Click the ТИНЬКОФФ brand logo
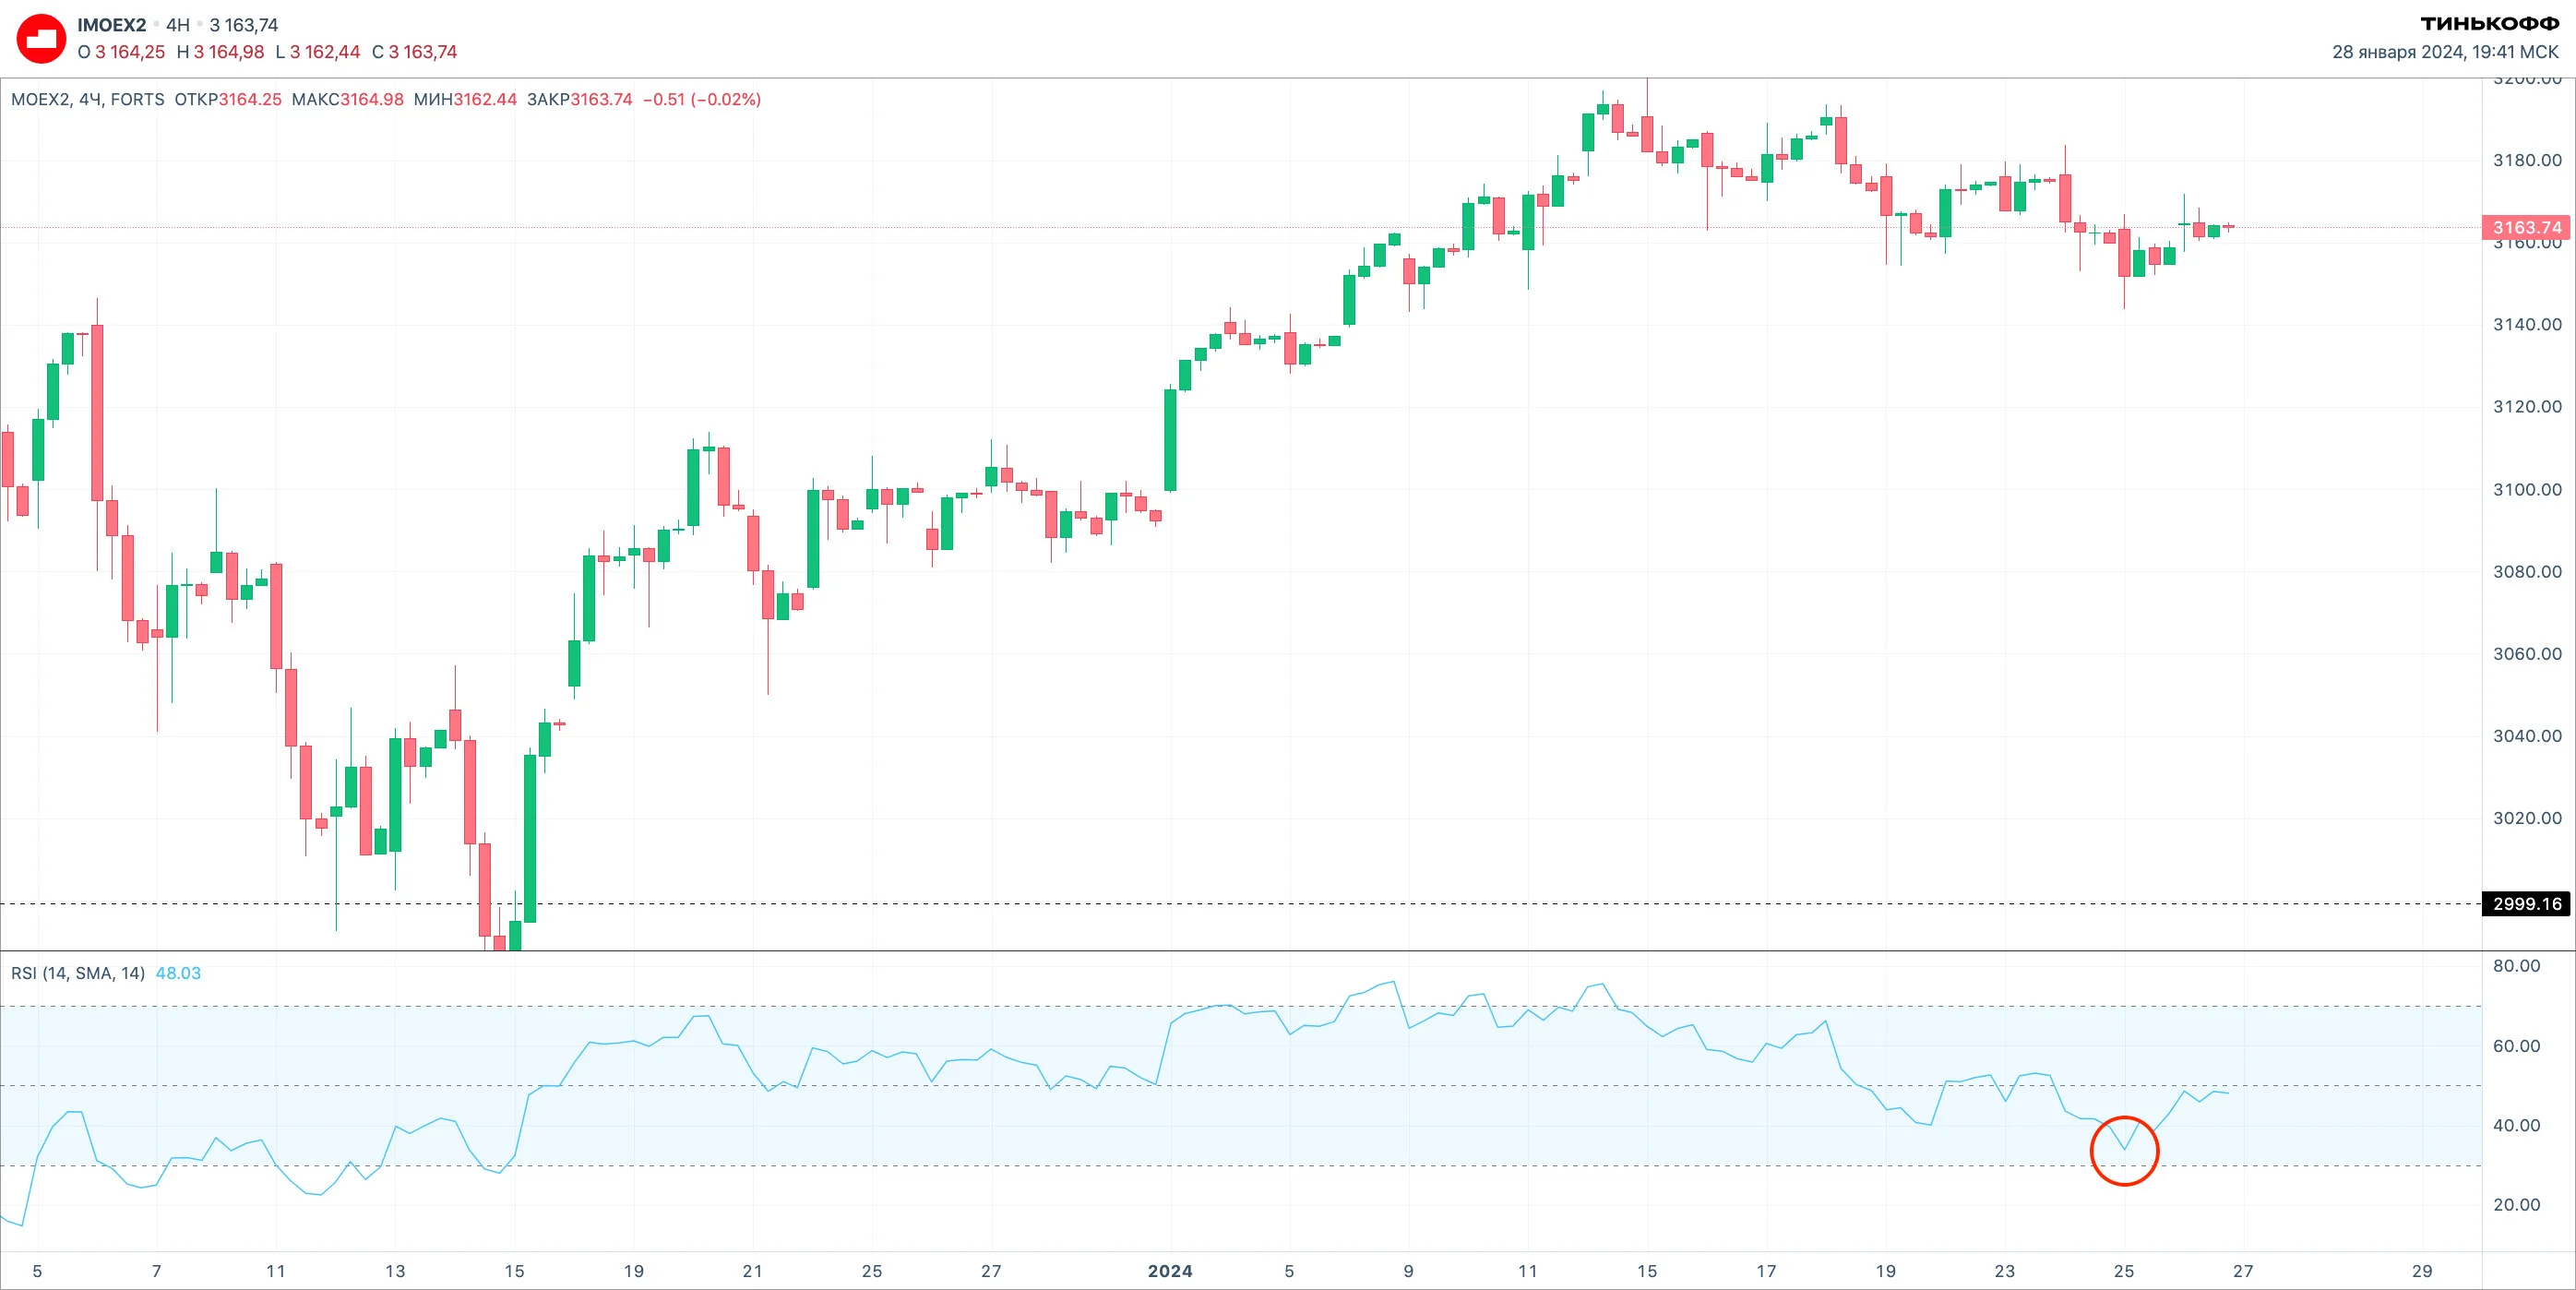This screenshot has height=1290, width=2576. point(2489,24)
